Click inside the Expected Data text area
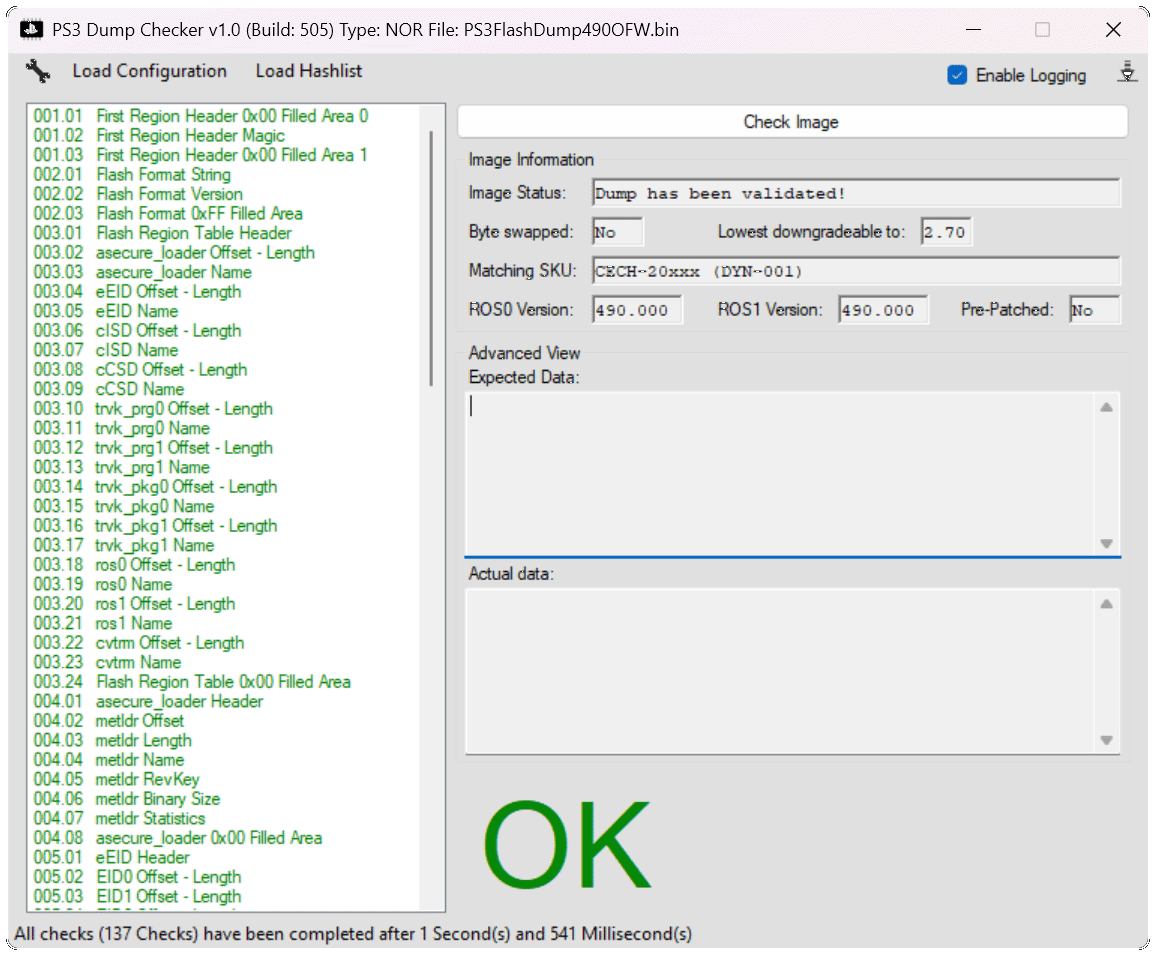The height and width of the screenshot is (958, 1159). [x=780, y=470]
